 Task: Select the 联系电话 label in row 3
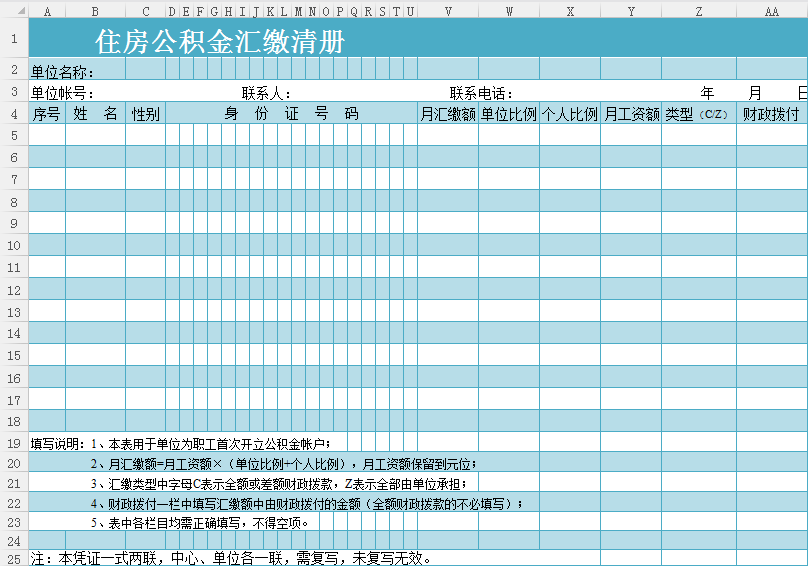tap(481, 93)
